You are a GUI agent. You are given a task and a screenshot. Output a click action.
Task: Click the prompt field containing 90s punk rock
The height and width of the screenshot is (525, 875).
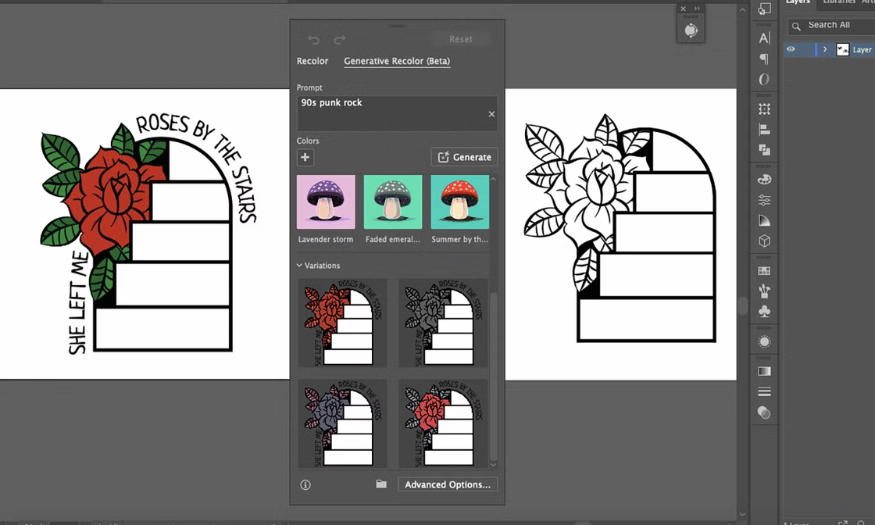click(x=397, y=113)
